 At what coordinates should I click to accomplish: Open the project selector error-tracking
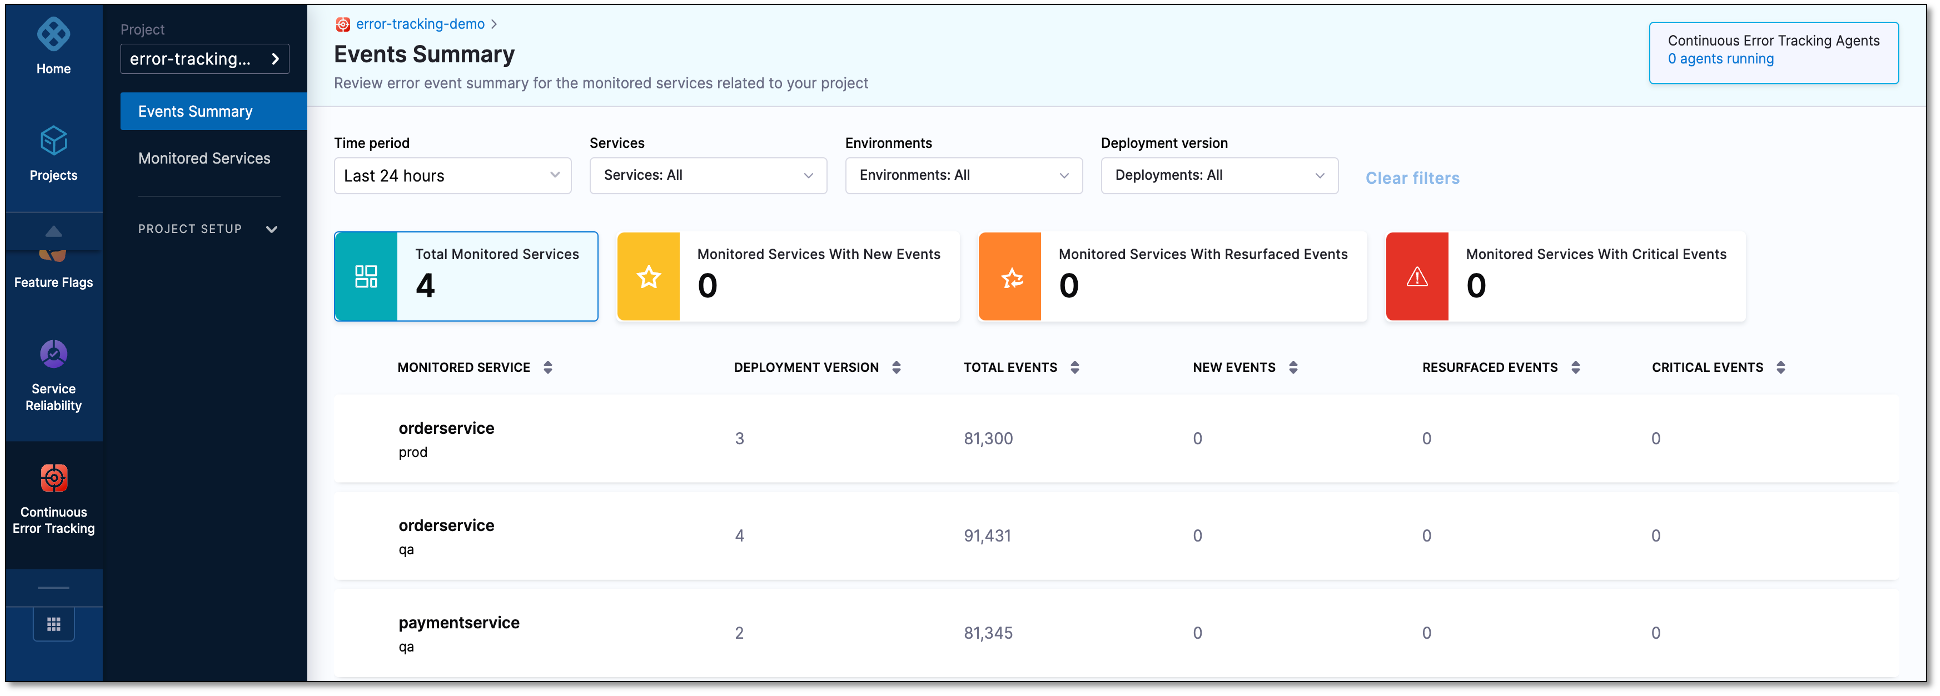(x=205, y=59)
